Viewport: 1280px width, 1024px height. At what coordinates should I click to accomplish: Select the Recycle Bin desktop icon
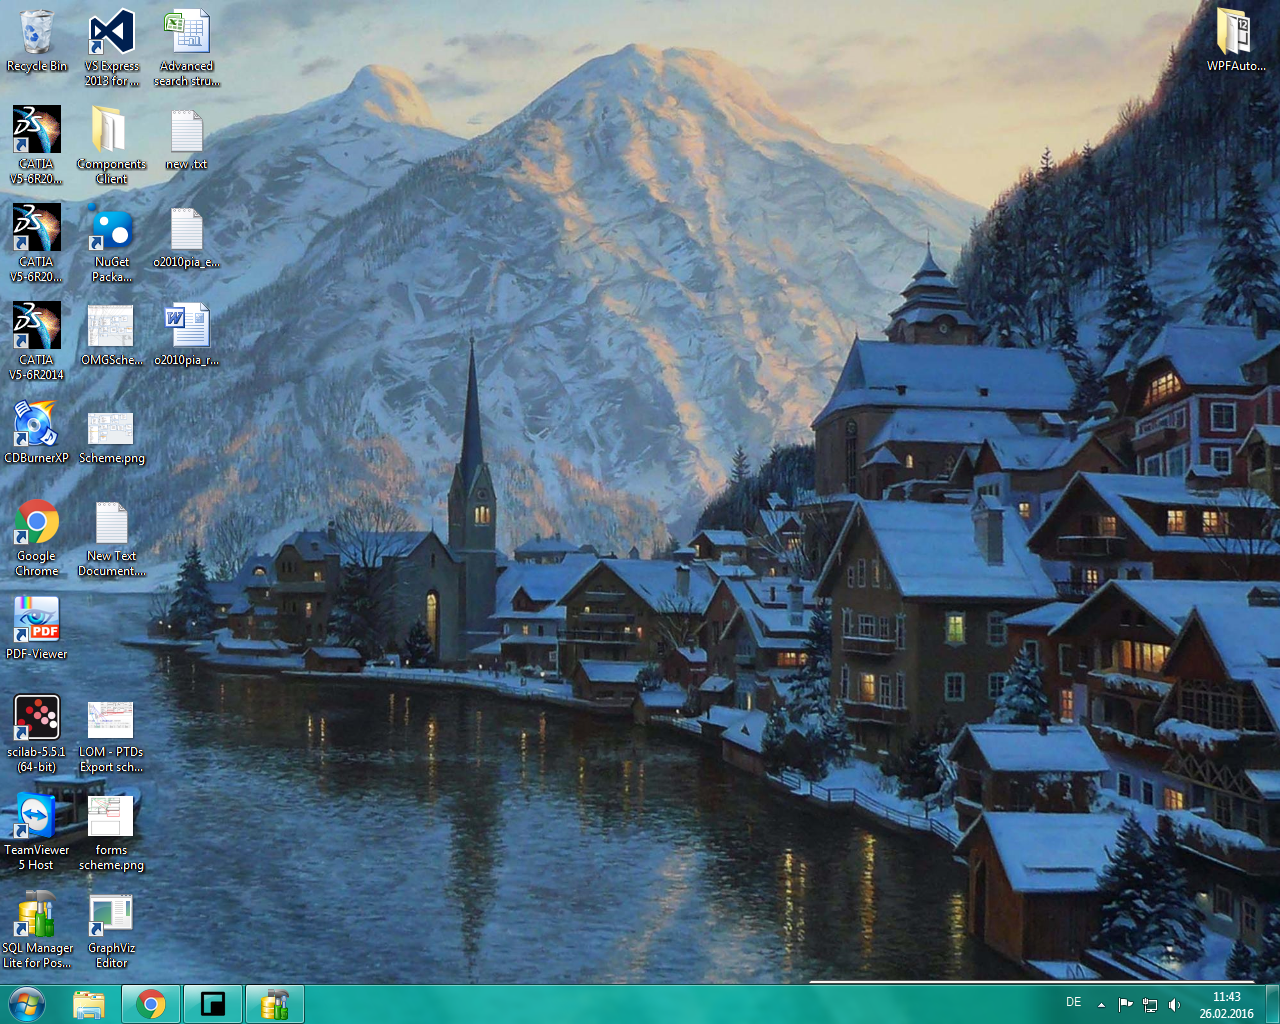tap(37, 42)
